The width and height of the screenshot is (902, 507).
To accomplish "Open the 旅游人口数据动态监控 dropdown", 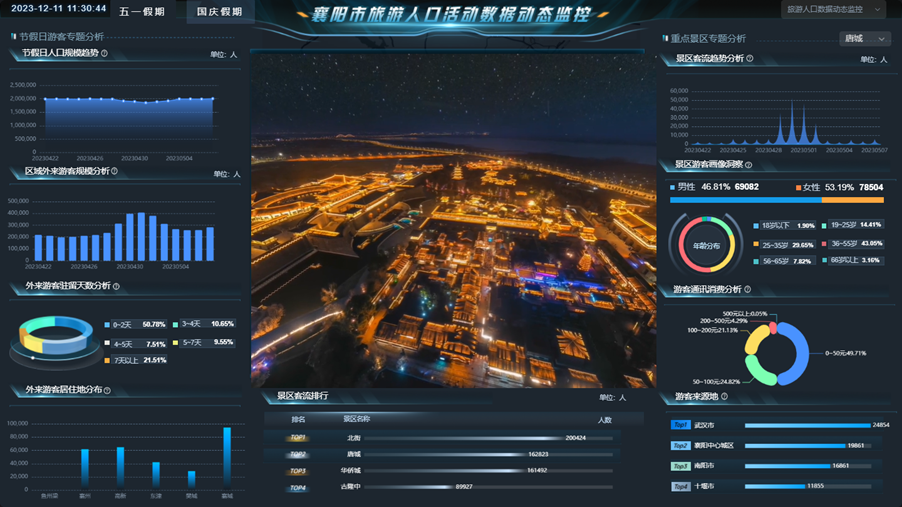I will [x=833, y=10].
